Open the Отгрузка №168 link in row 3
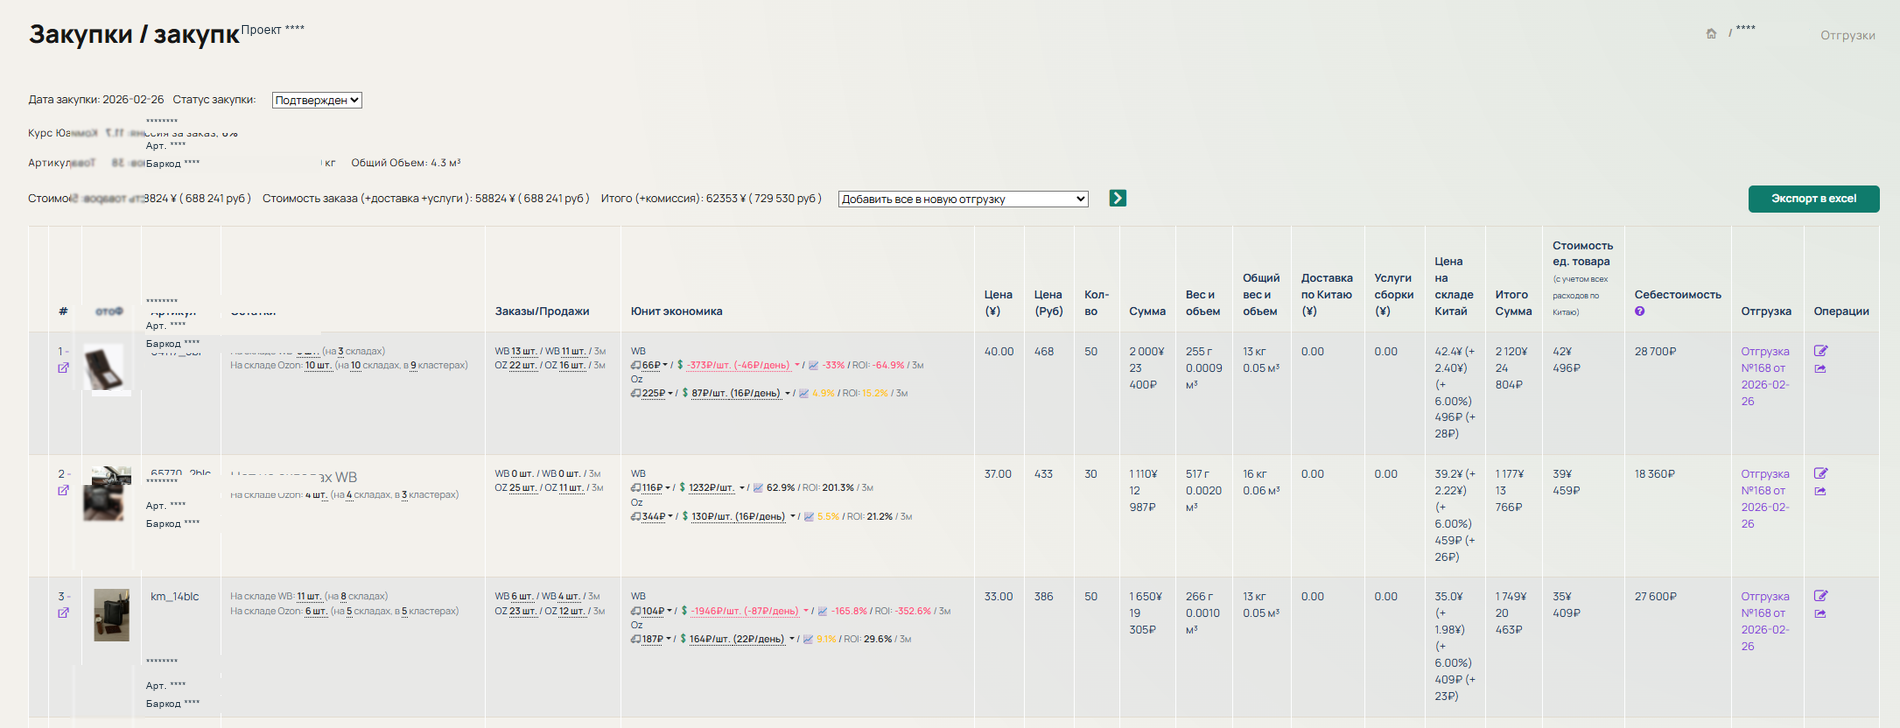 (1765, 621)
